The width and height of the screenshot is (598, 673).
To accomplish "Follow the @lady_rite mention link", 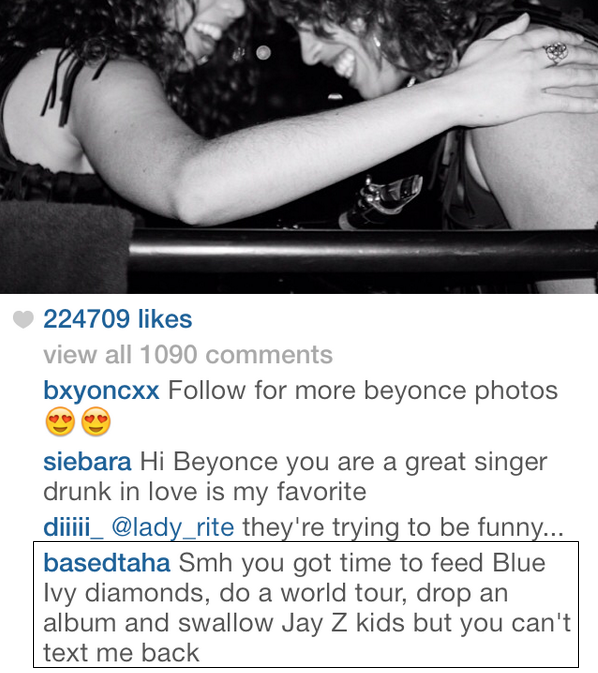I will 173,527.
